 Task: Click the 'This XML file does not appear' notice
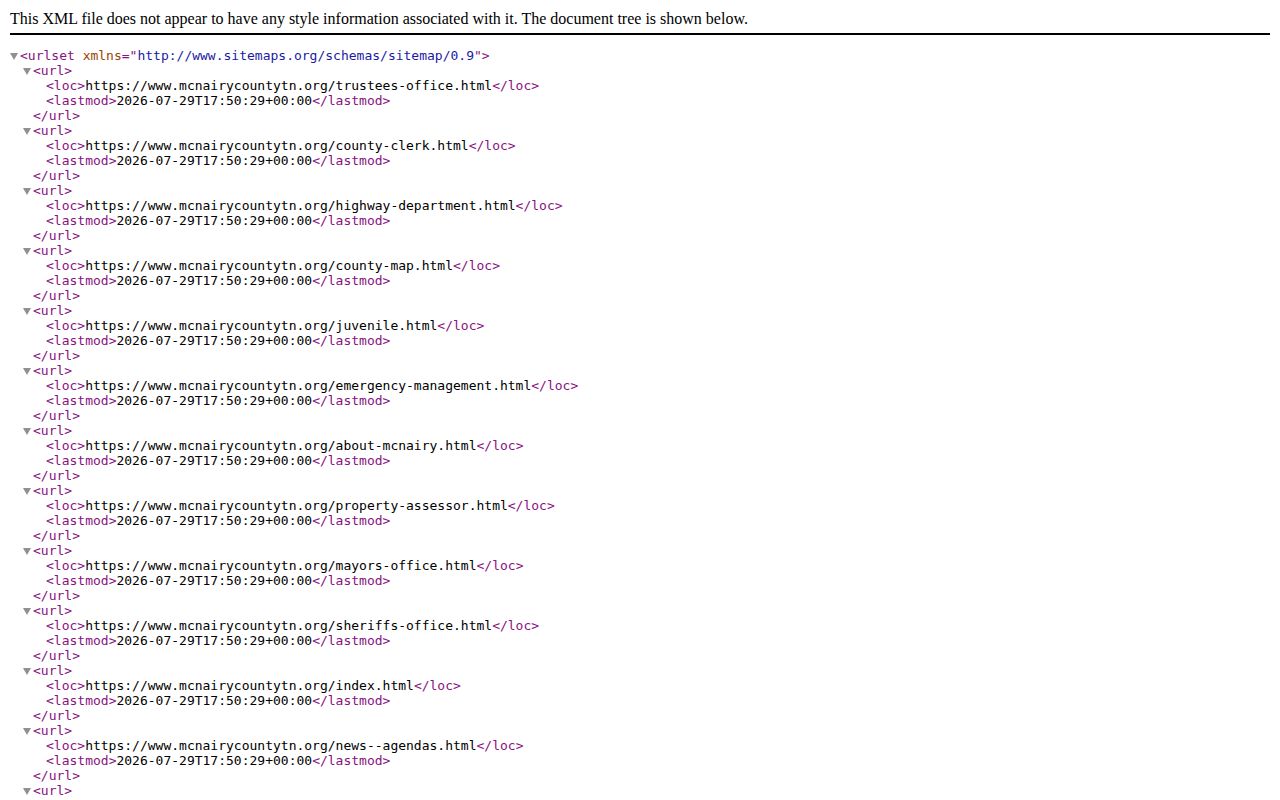(379, 19)
